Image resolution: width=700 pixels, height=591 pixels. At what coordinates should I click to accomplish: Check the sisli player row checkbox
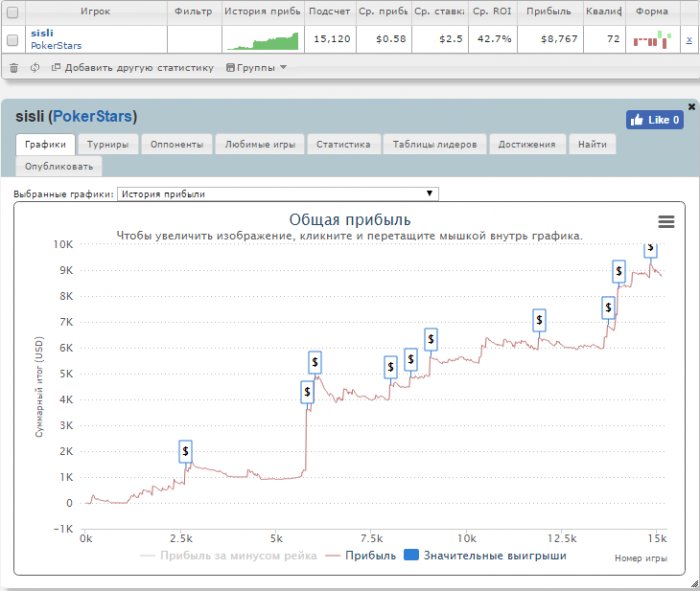coord(12,40)
